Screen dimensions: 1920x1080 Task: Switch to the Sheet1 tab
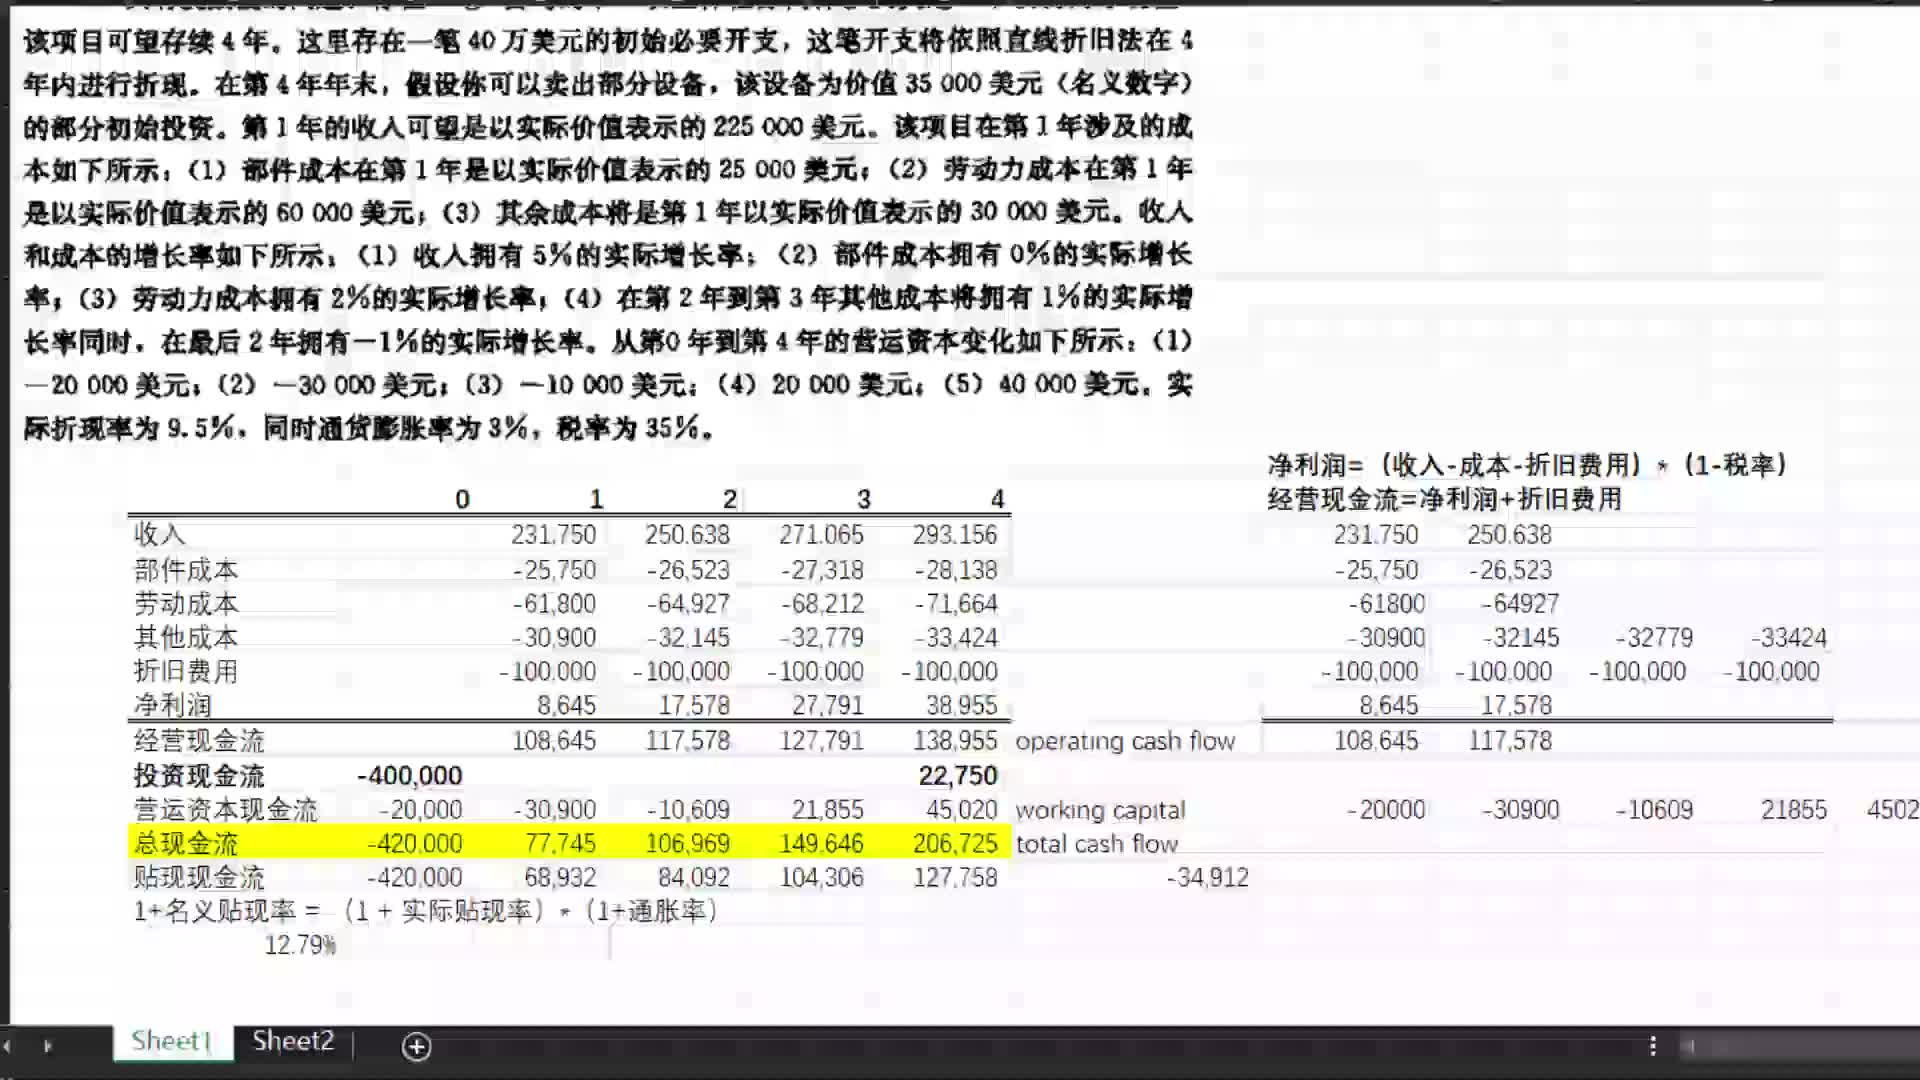pyautogui.click(x=172, y=1041)
